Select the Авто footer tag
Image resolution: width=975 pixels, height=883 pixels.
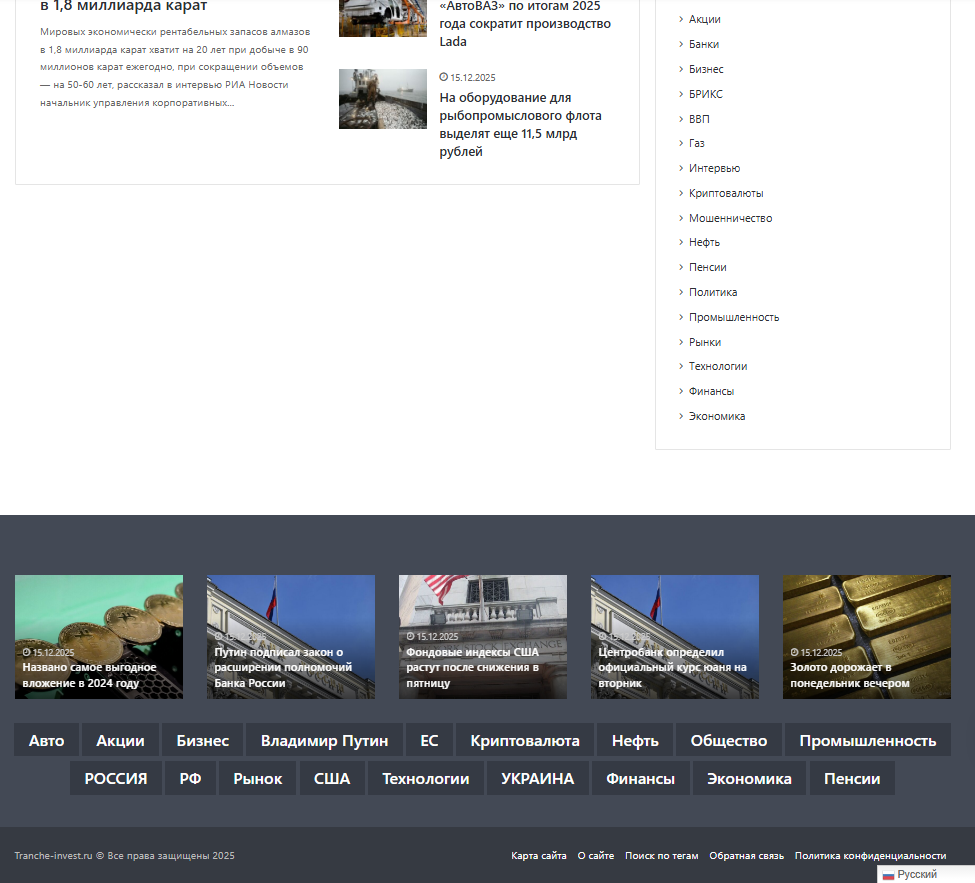[47, 740]
